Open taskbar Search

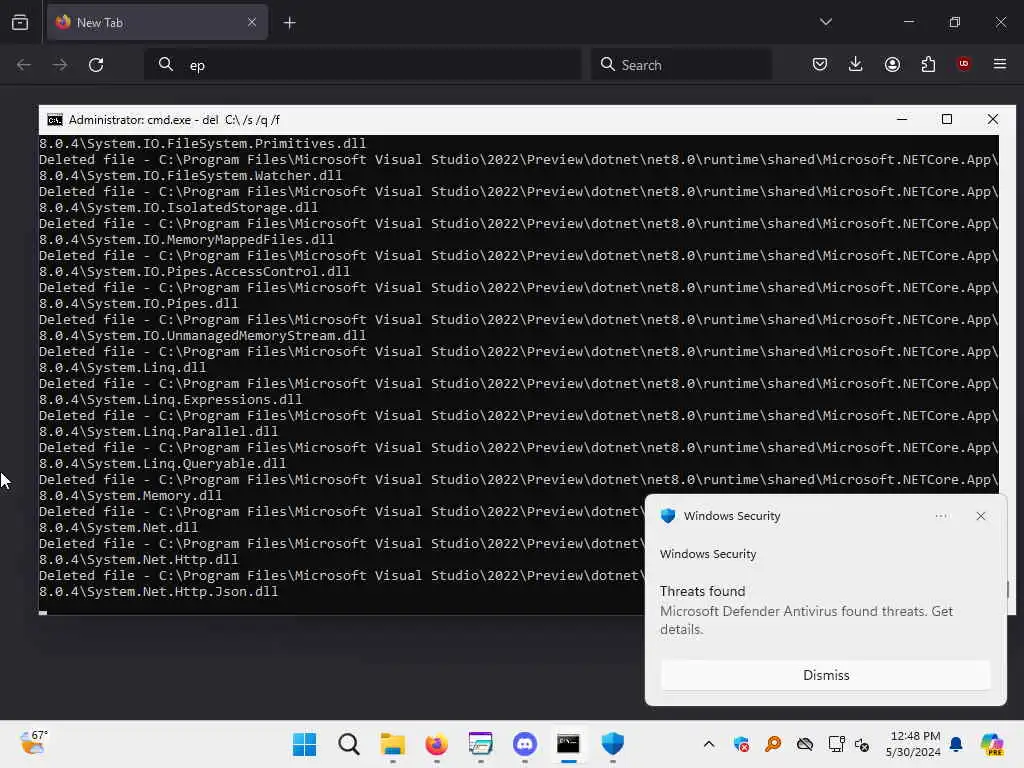(349, 744)
